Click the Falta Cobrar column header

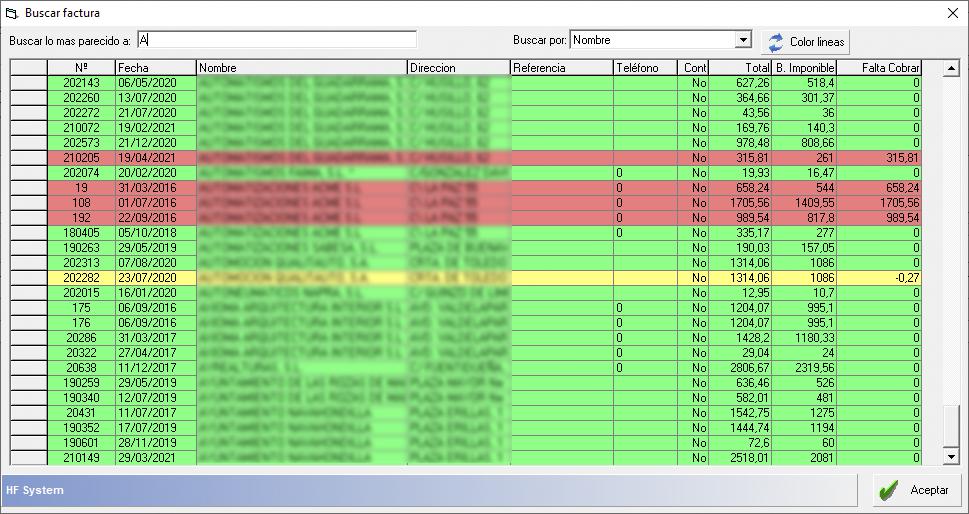click(878, 67)
